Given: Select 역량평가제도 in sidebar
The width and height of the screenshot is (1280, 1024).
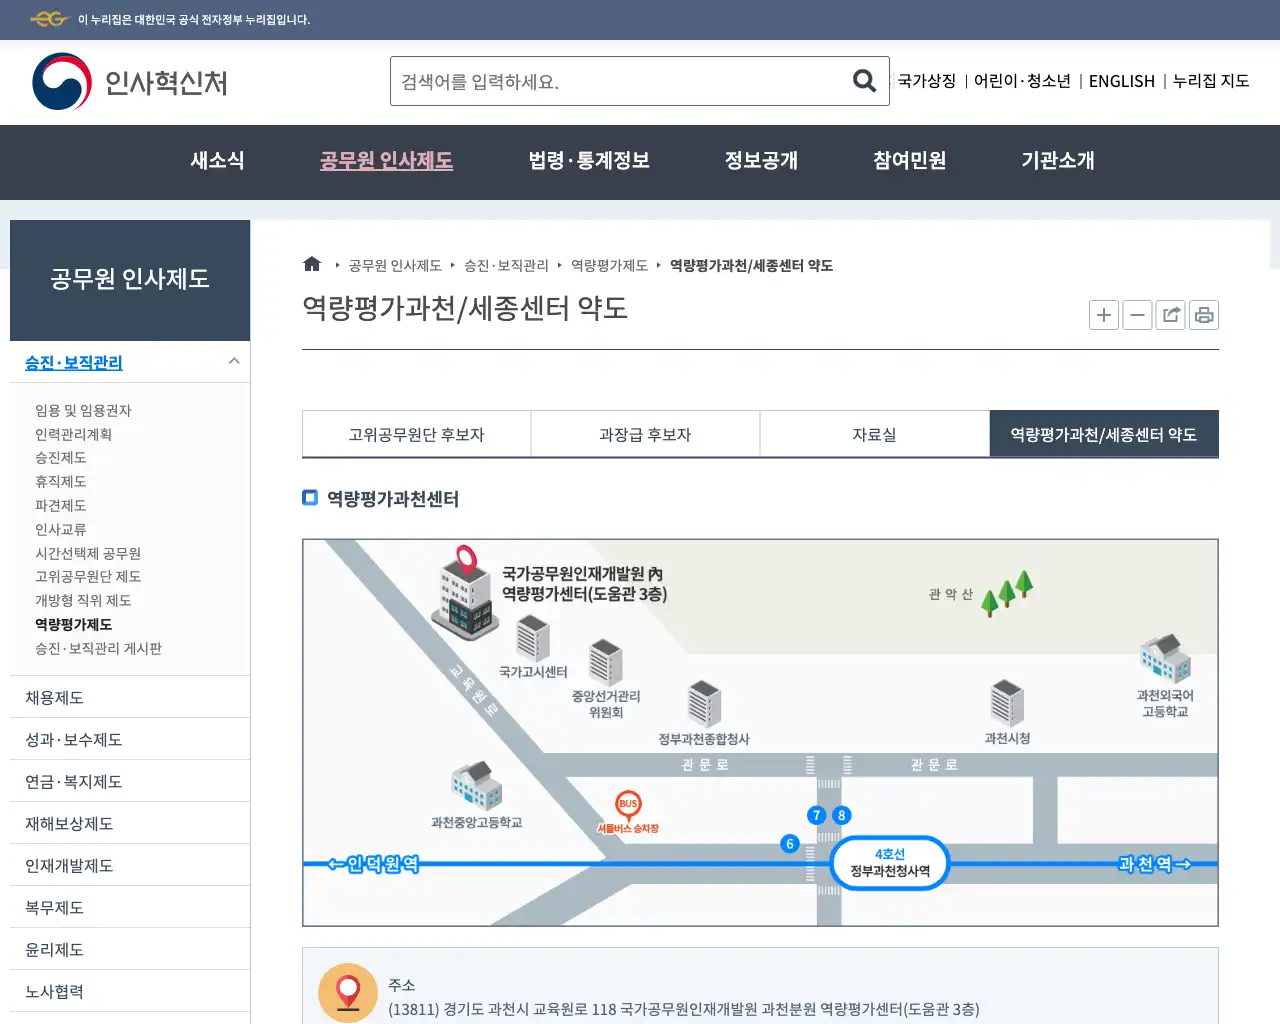Looking at the screenshot, I should [x=73, y=624].
